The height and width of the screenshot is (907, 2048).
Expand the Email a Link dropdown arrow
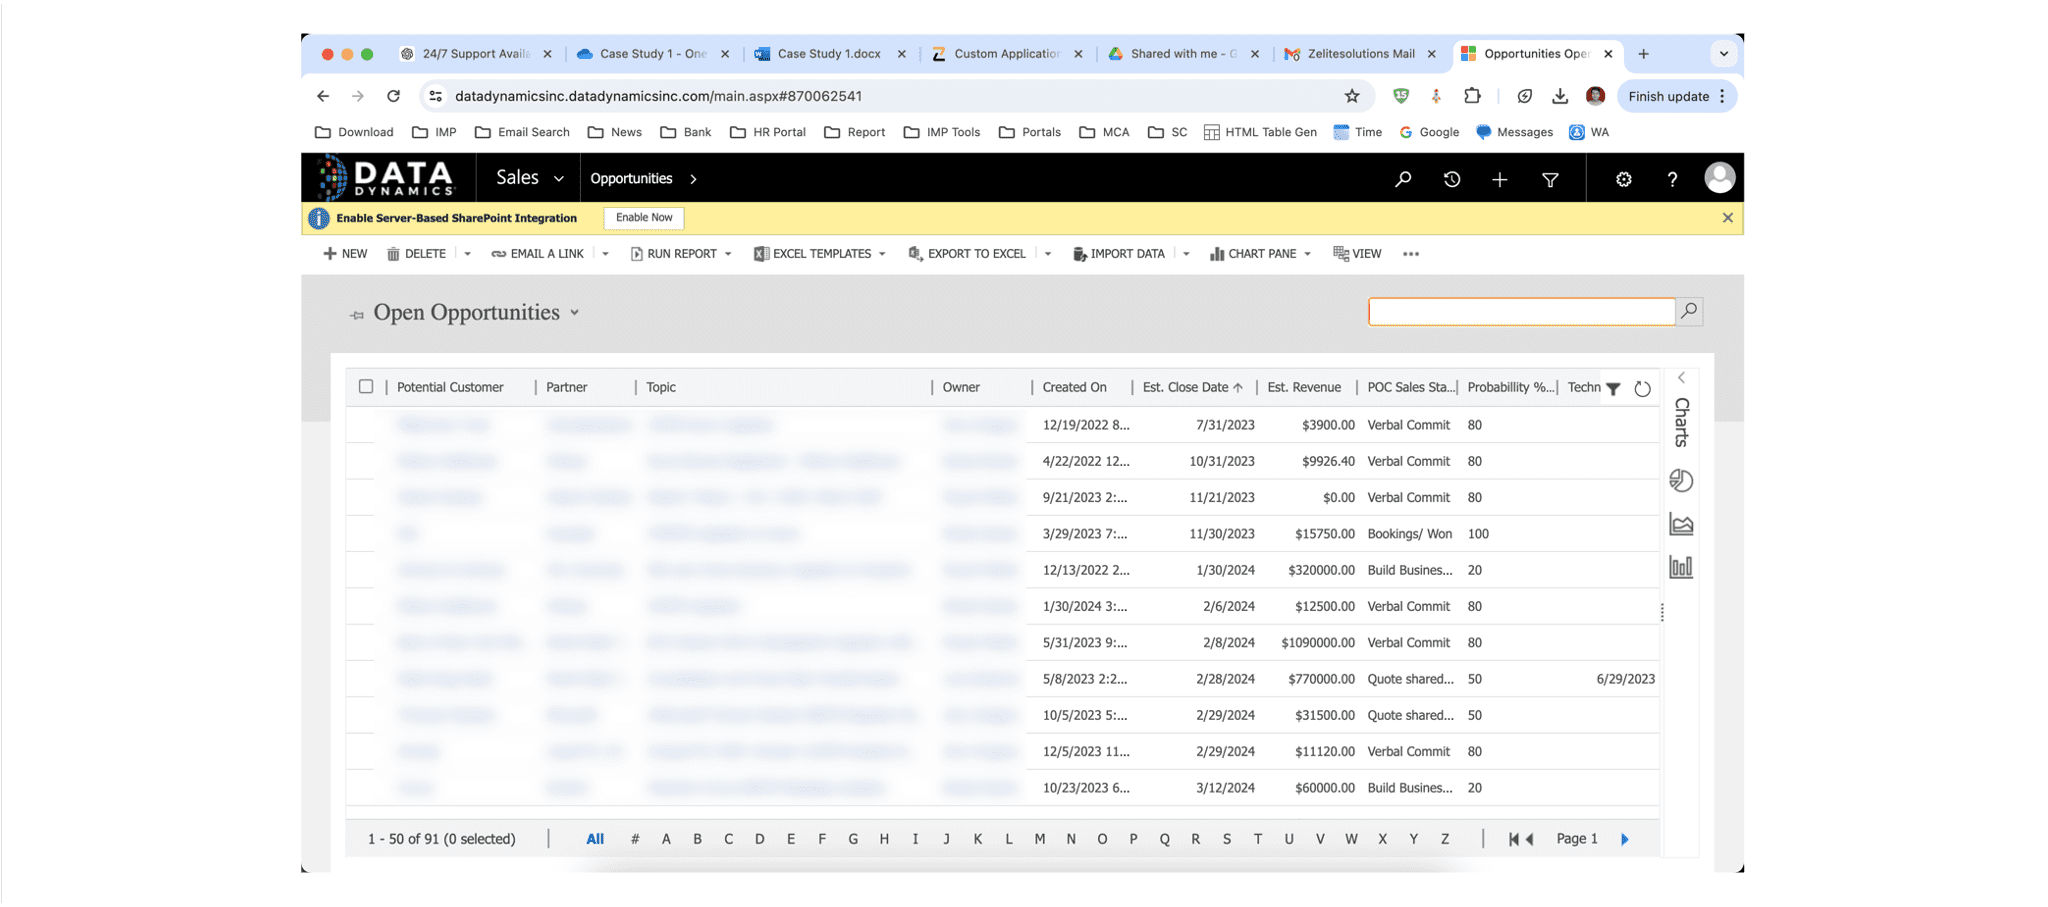(605, 254)
